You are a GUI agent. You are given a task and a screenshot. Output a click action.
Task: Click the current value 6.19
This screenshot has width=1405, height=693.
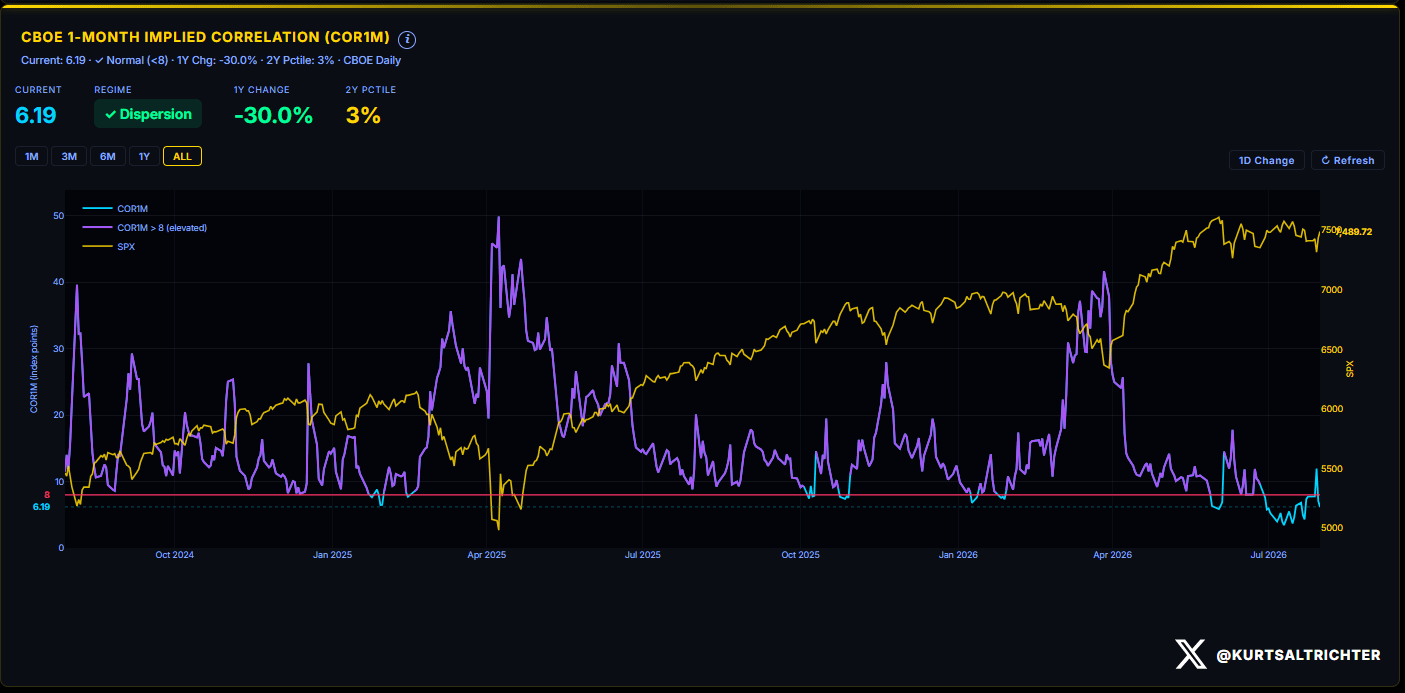click(x=35, y=115)
